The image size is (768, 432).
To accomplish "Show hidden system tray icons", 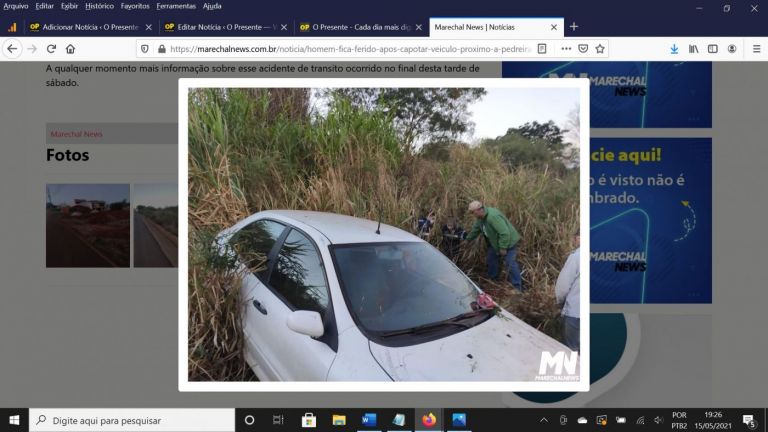I will [544, 420].
